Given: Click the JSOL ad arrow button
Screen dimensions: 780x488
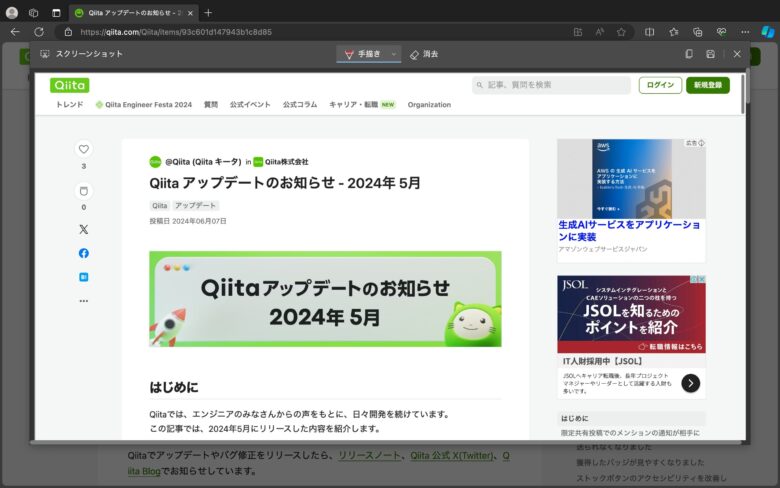Looking at the screenshot, I should point(690,383).
